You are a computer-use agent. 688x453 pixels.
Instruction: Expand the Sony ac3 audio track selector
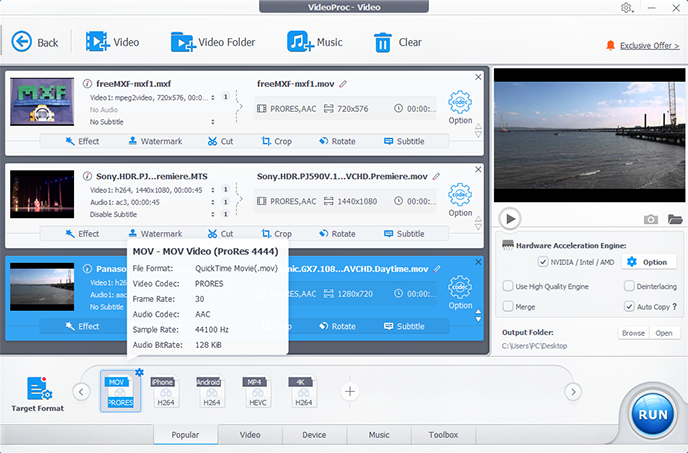[x=213, y=202]
